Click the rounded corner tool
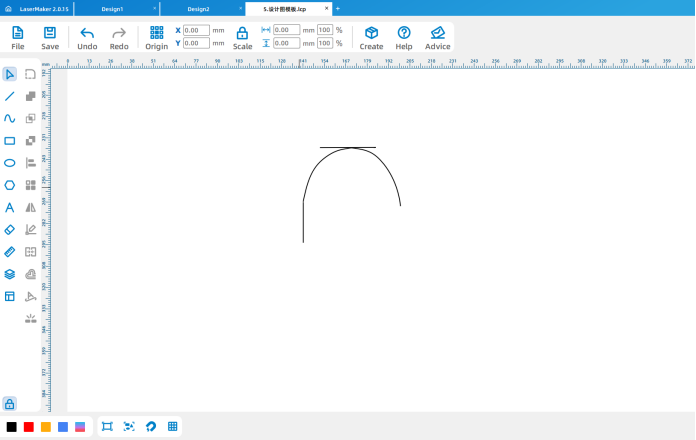Screen dimensions: 696x440 click(x=30, y=74)
